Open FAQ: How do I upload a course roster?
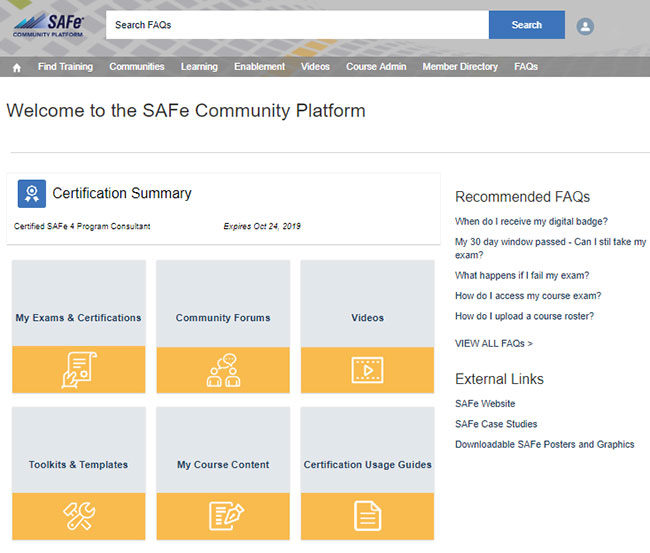Screen dimensions: 650x553 pyautogui.click(x=524, y=316)
